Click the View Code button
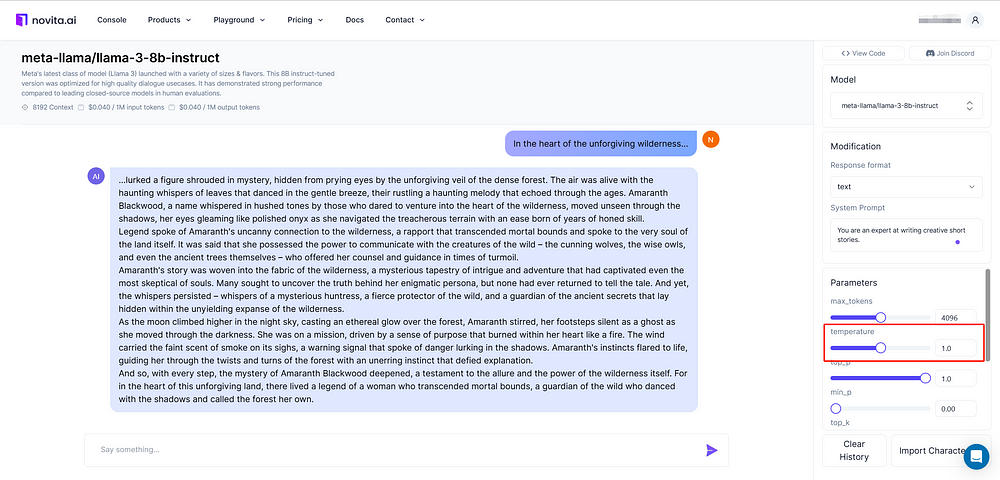This screenshot has height=480, width=1000. pos(864,54)
